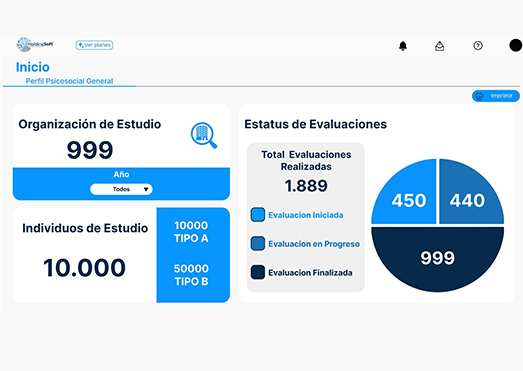This screenshot has height=371, width=523.
Task: Click the Ver planes button
Action: tap(94, 45)
